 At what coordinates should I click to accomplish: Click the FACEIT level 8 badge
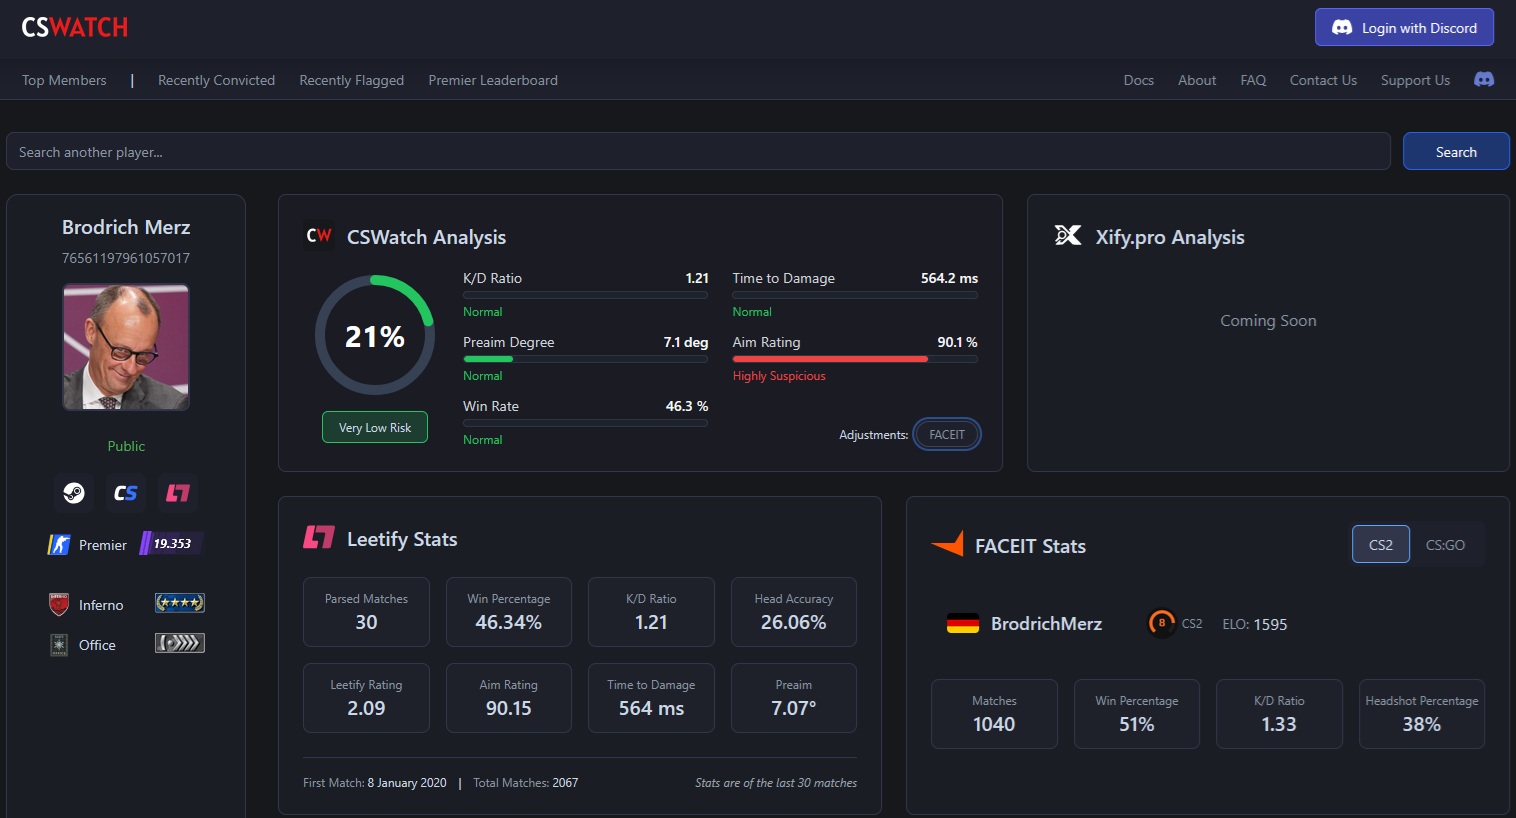(x=1161, y=623)
